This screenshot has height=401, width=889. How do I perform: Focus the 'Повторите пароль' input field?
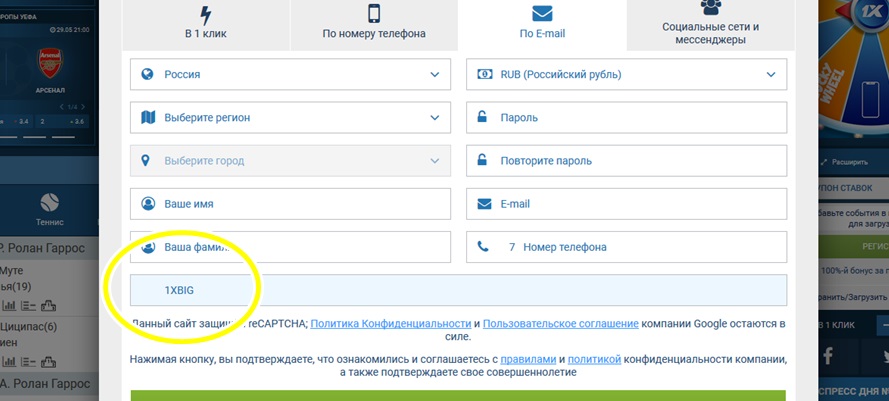click(x=626, y=161)
